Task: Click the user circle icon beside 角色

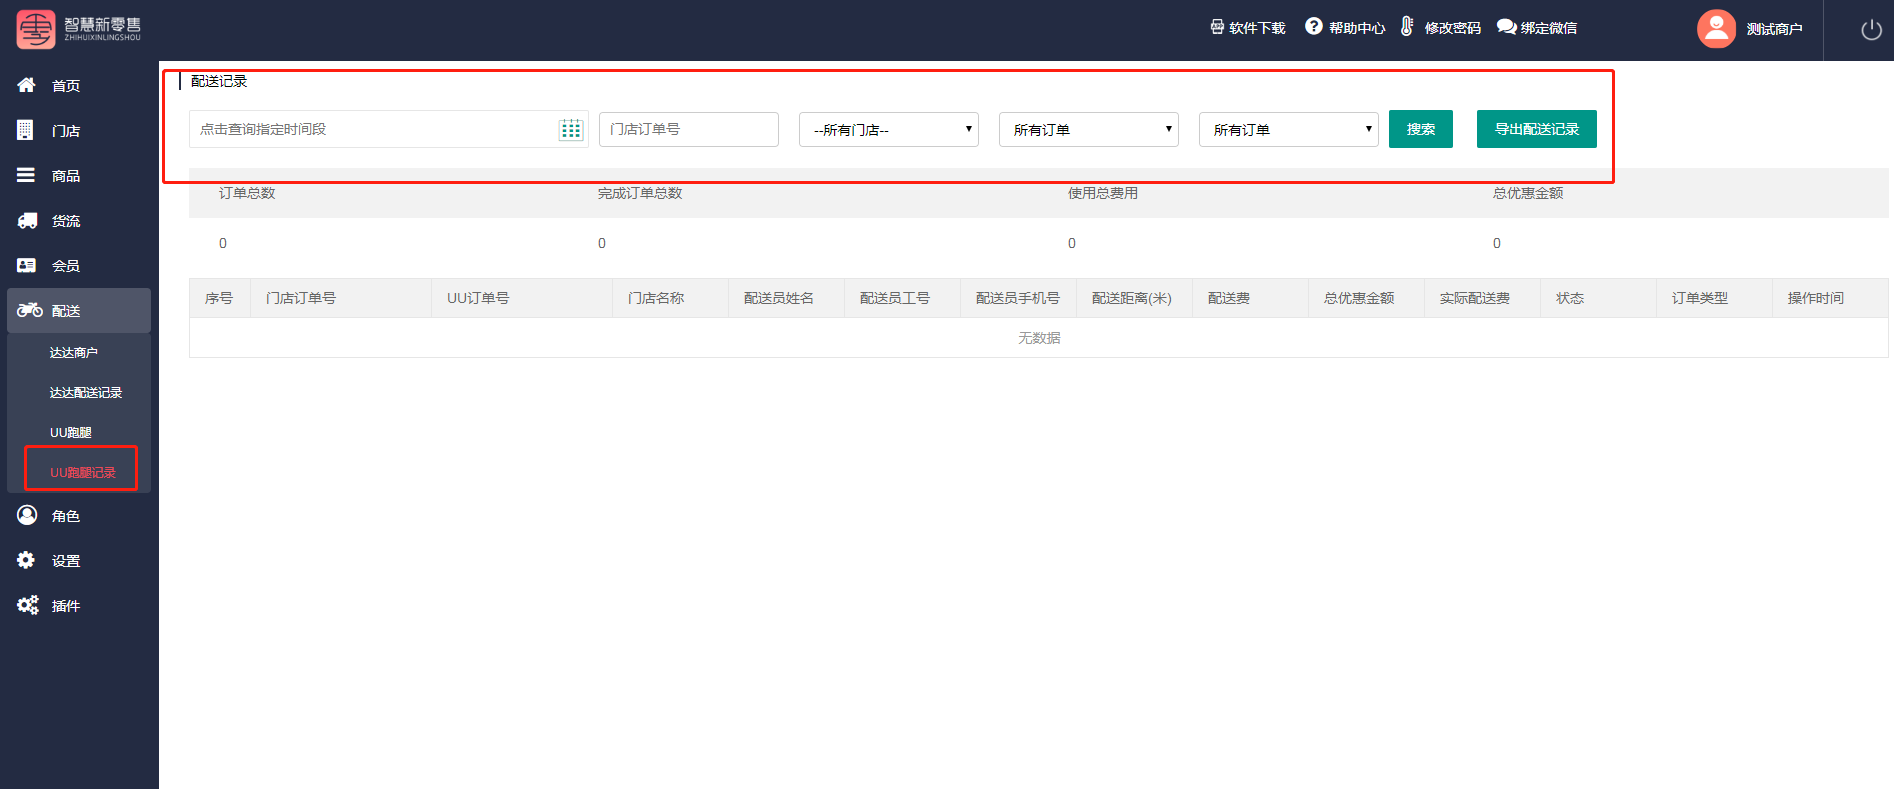Action: (27, 515)
